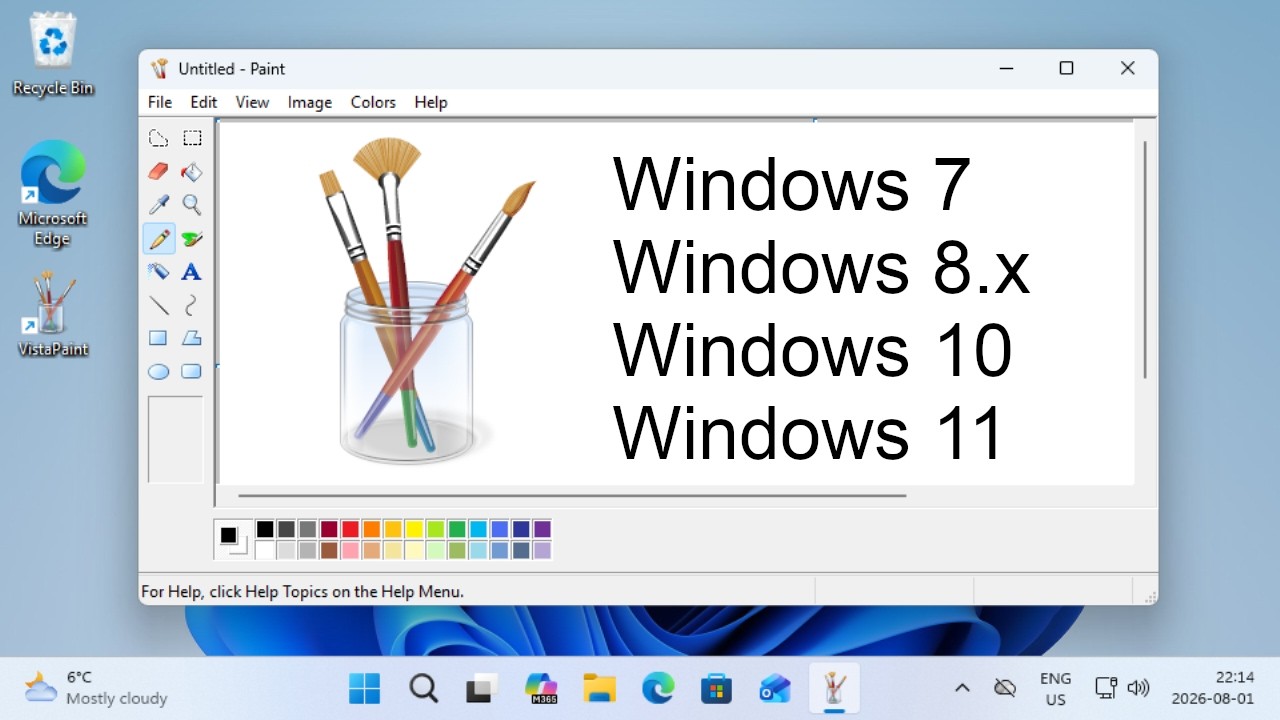
Task: Open taskbar Search
Action: click(x=424, y=688)
